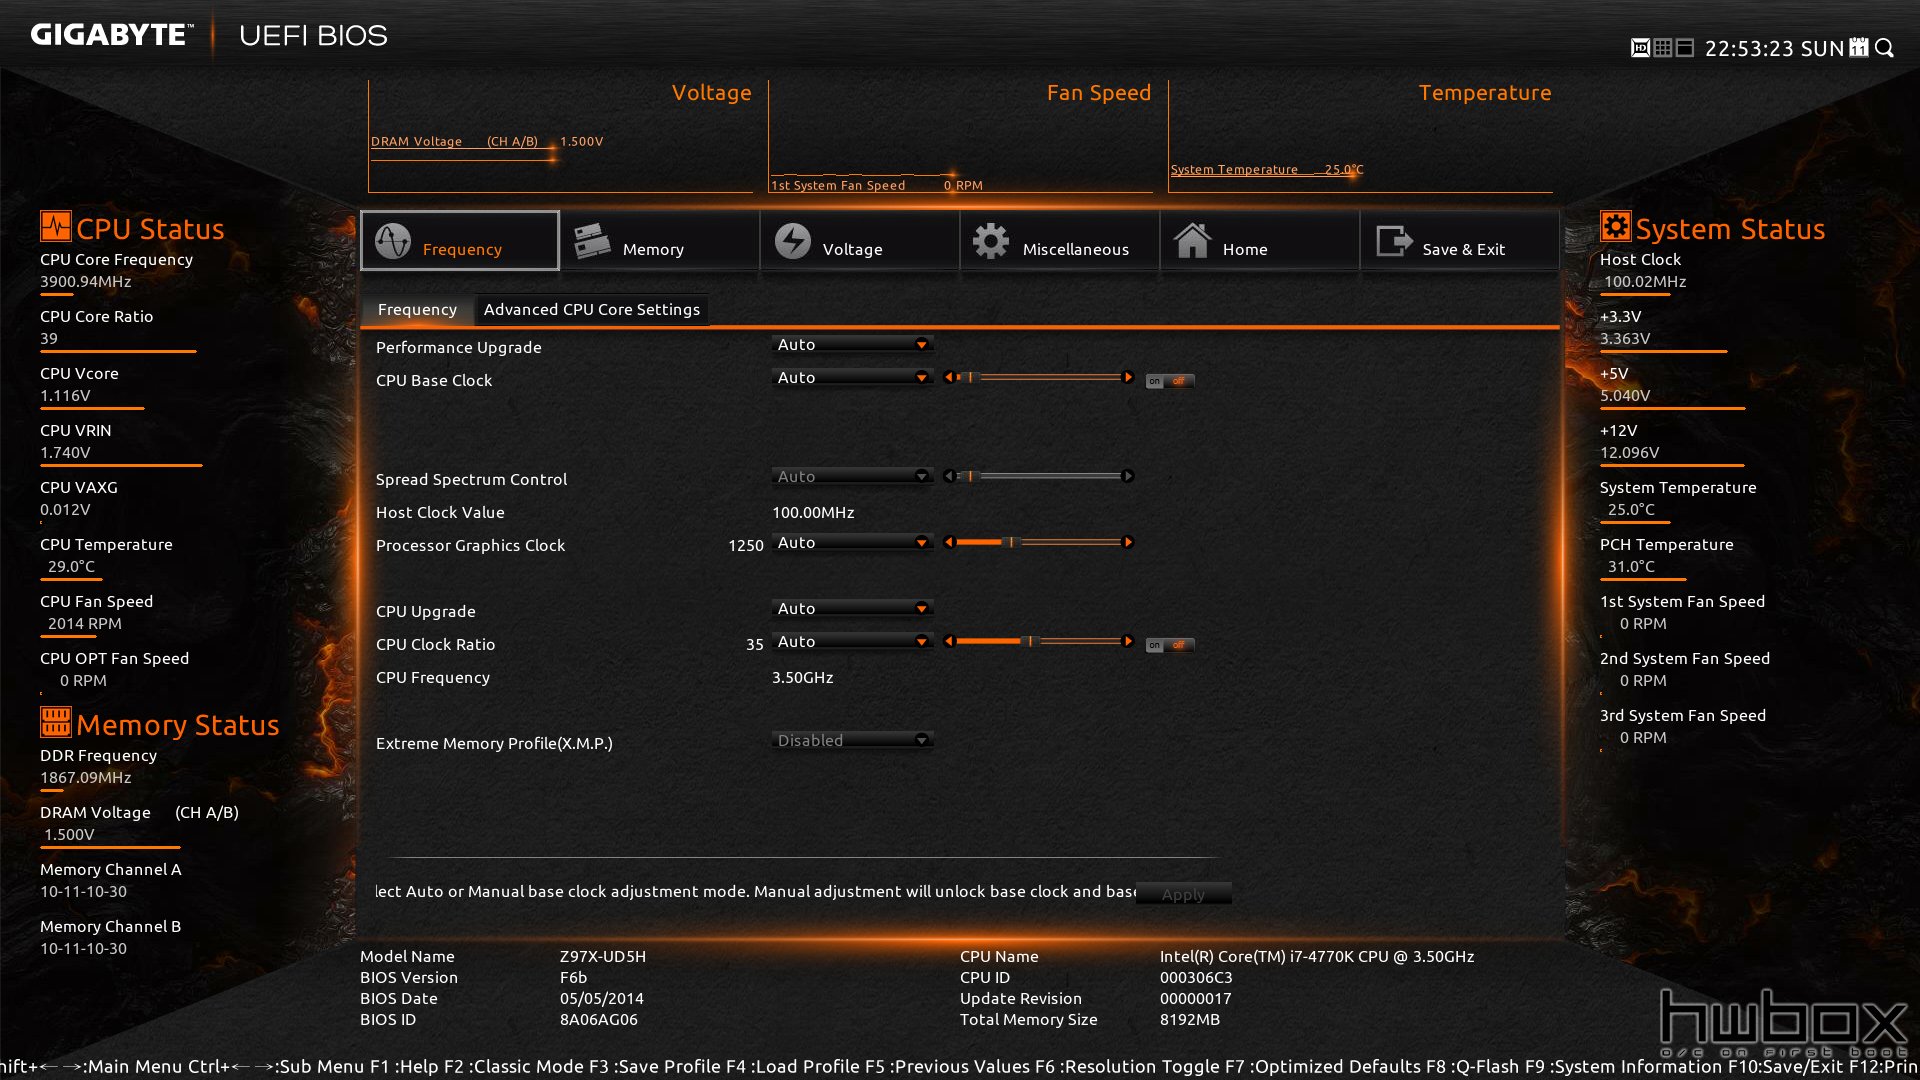
Task: Click CPU Vcore value 1.116V
Action: 65,396
